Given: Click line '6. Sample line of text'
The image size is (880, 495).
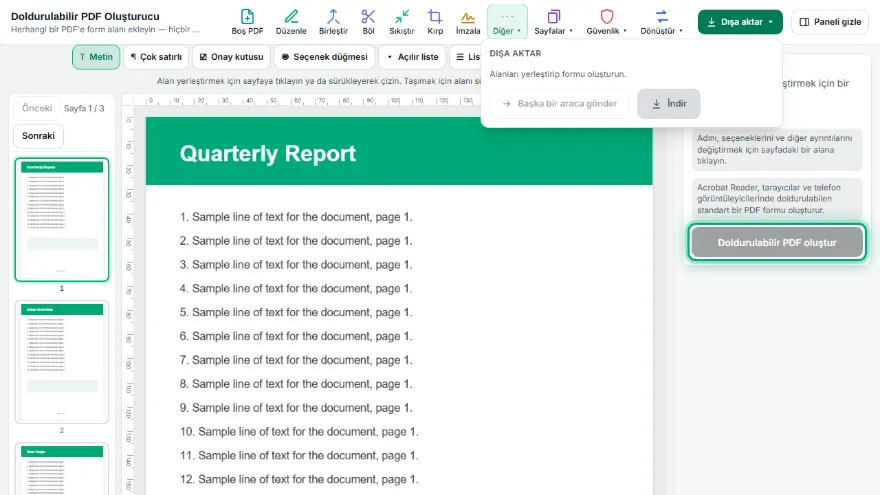Looking at the screenshot, I should 296,336.
